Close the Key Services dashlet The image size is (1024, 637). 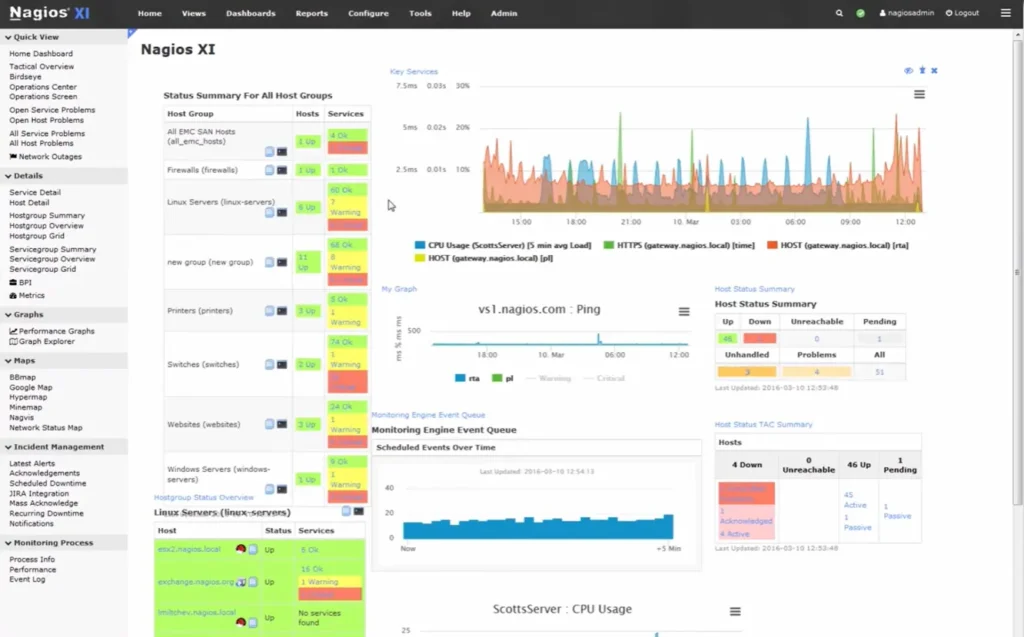935,71
